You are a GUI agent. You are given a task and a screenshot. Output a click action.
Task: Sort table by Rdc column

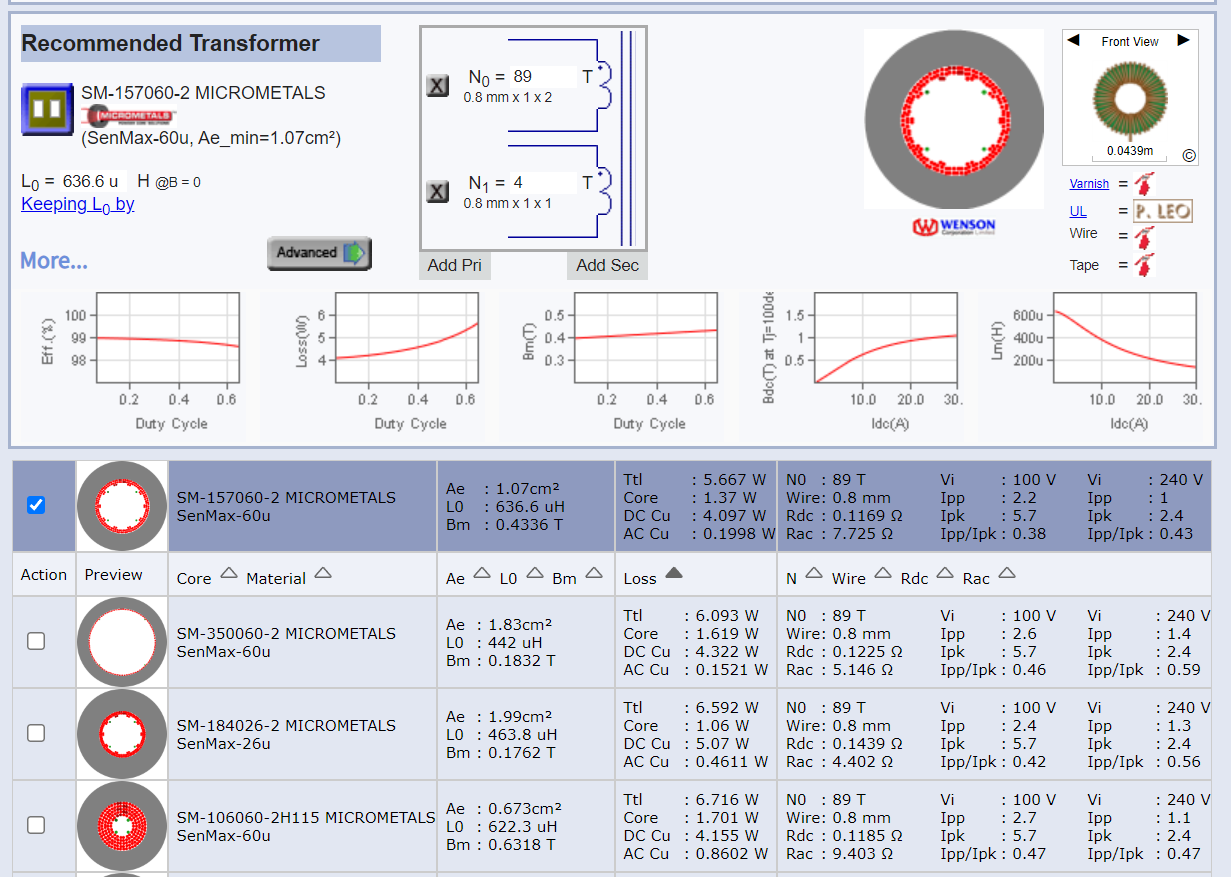(946, 574)
